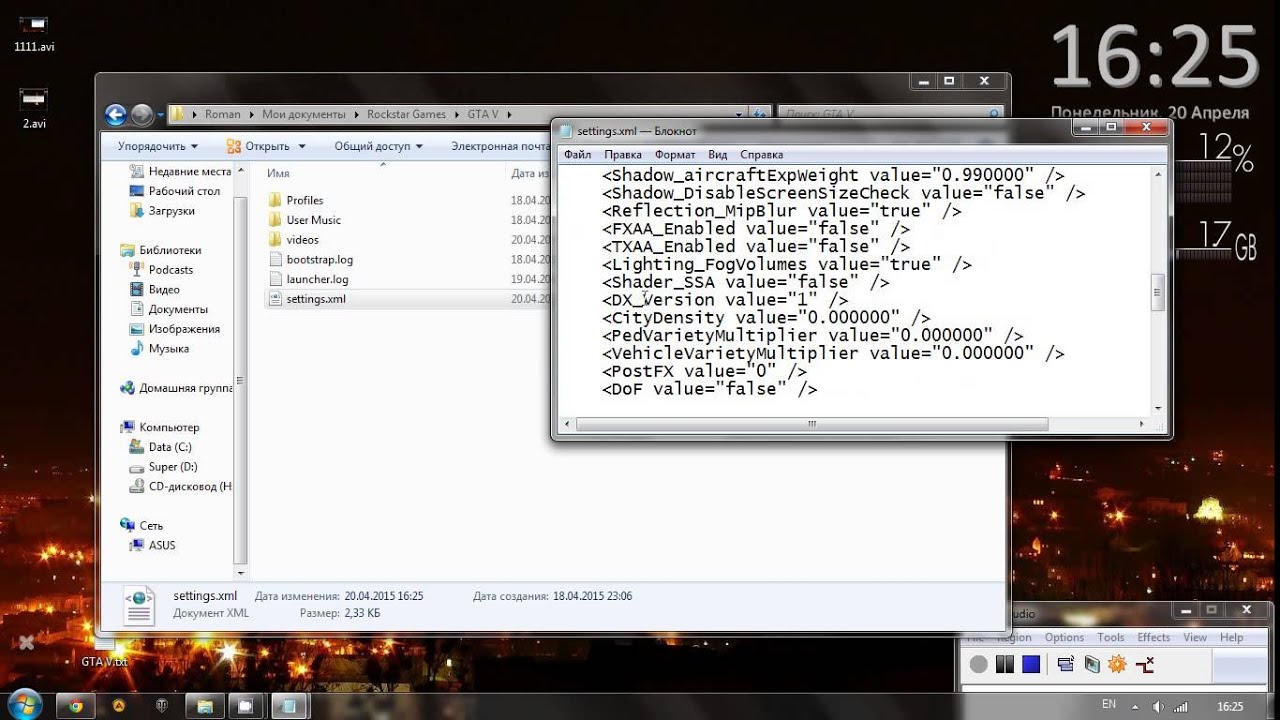This screenshot has width=1280, height=720.
Task: Open Notepad's Вид menu
Action: 717,155
